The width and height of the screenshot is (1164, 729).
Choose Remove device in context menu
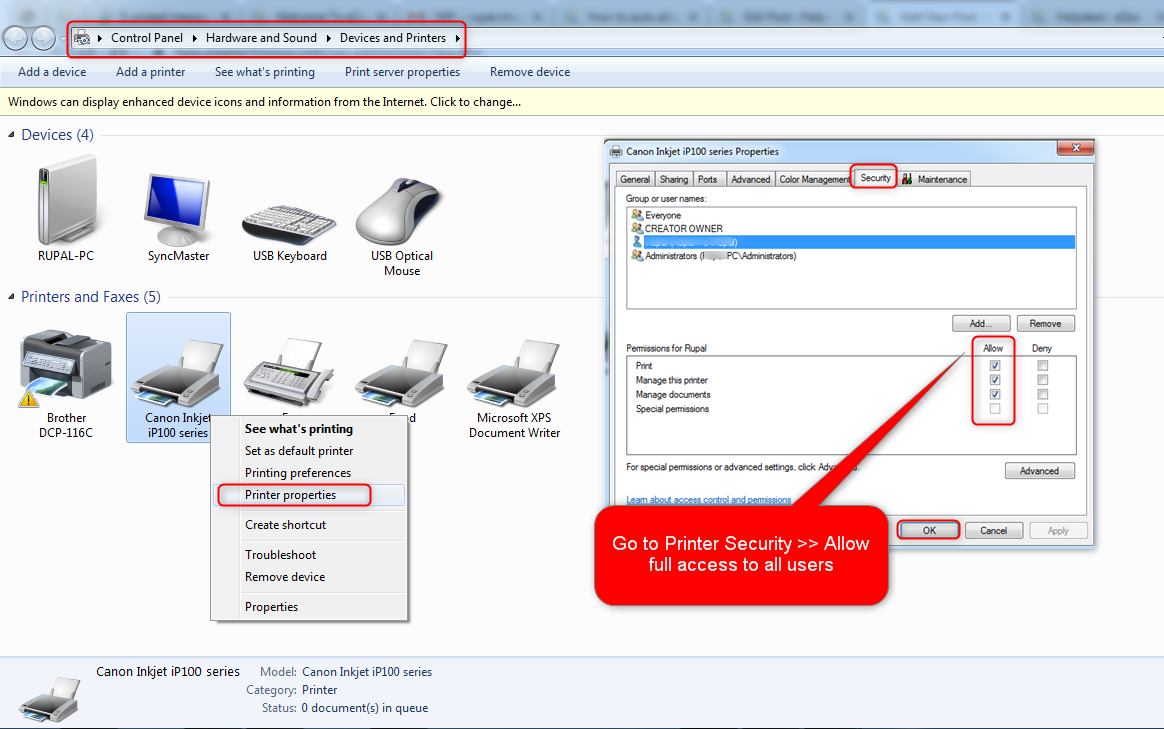tap(310, 577)
